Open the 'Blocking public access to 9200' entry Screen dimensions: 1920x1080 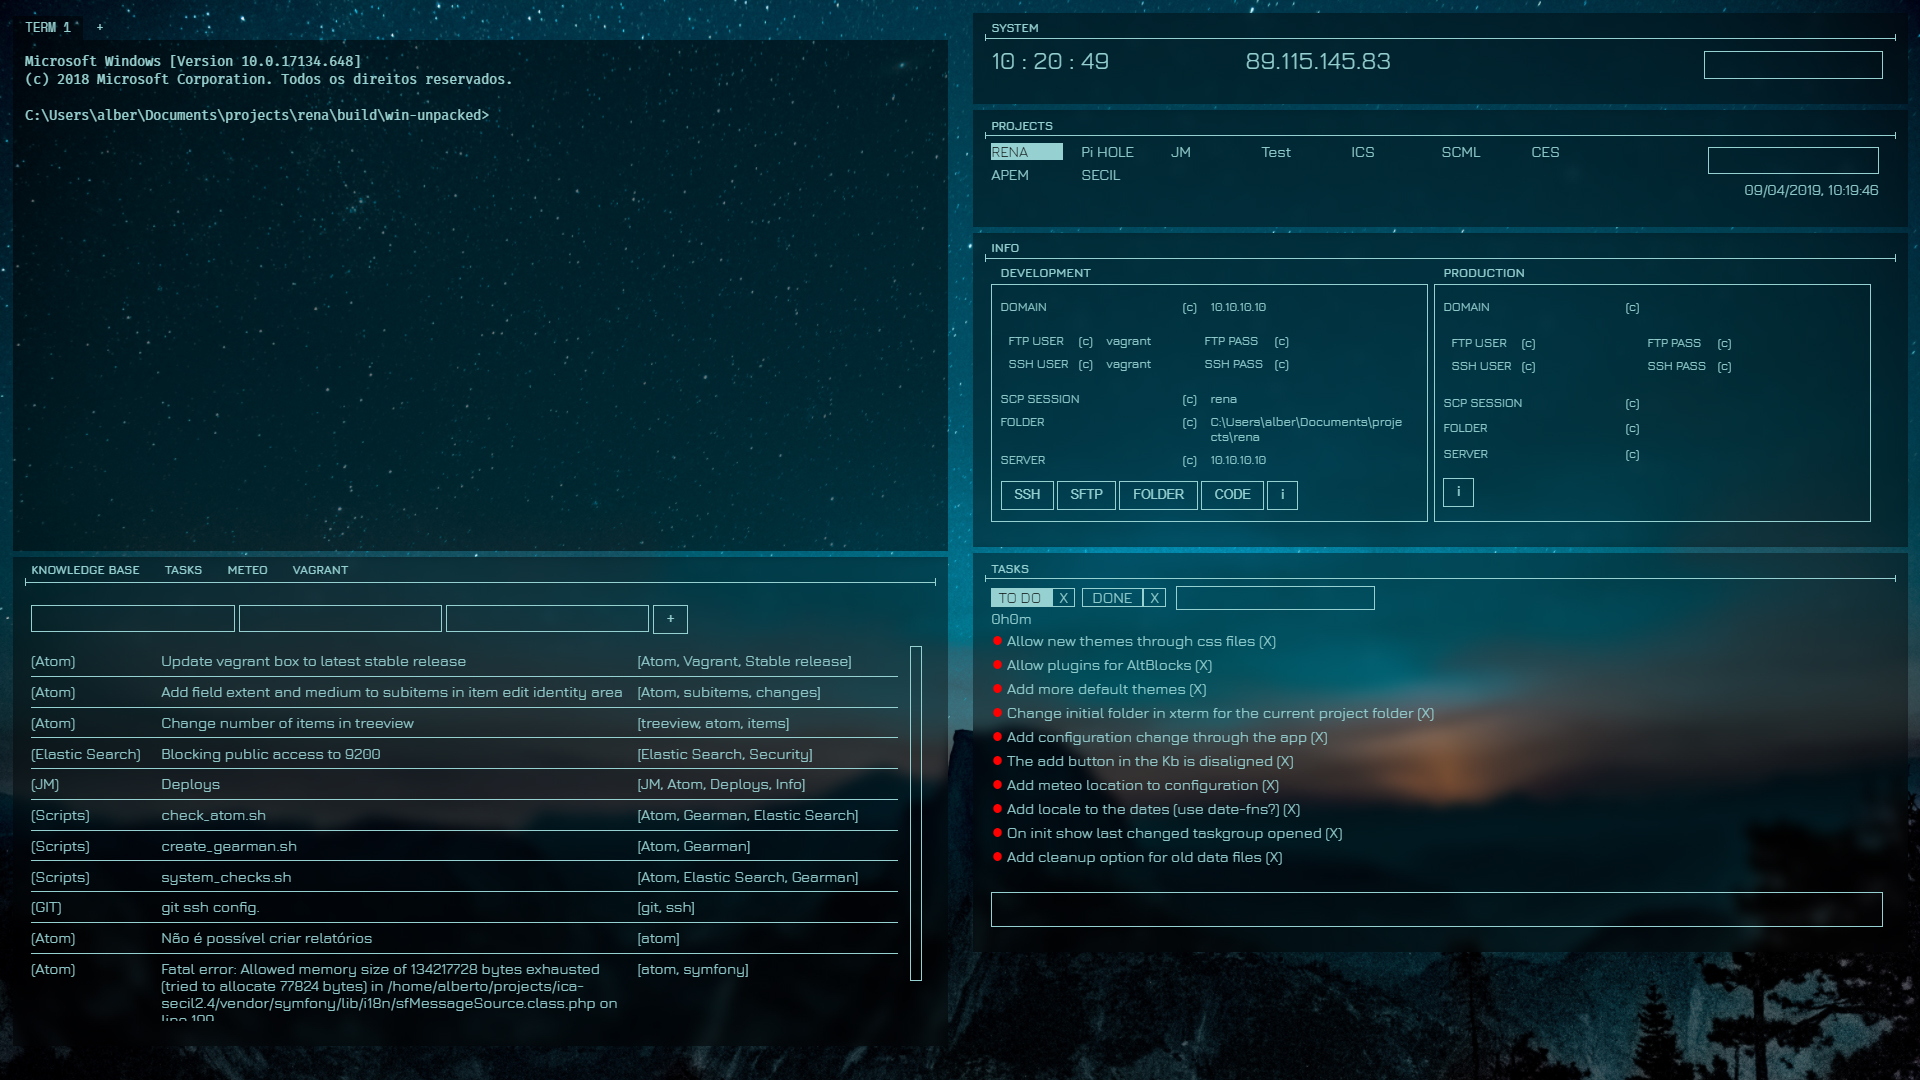tap(270, 754)
